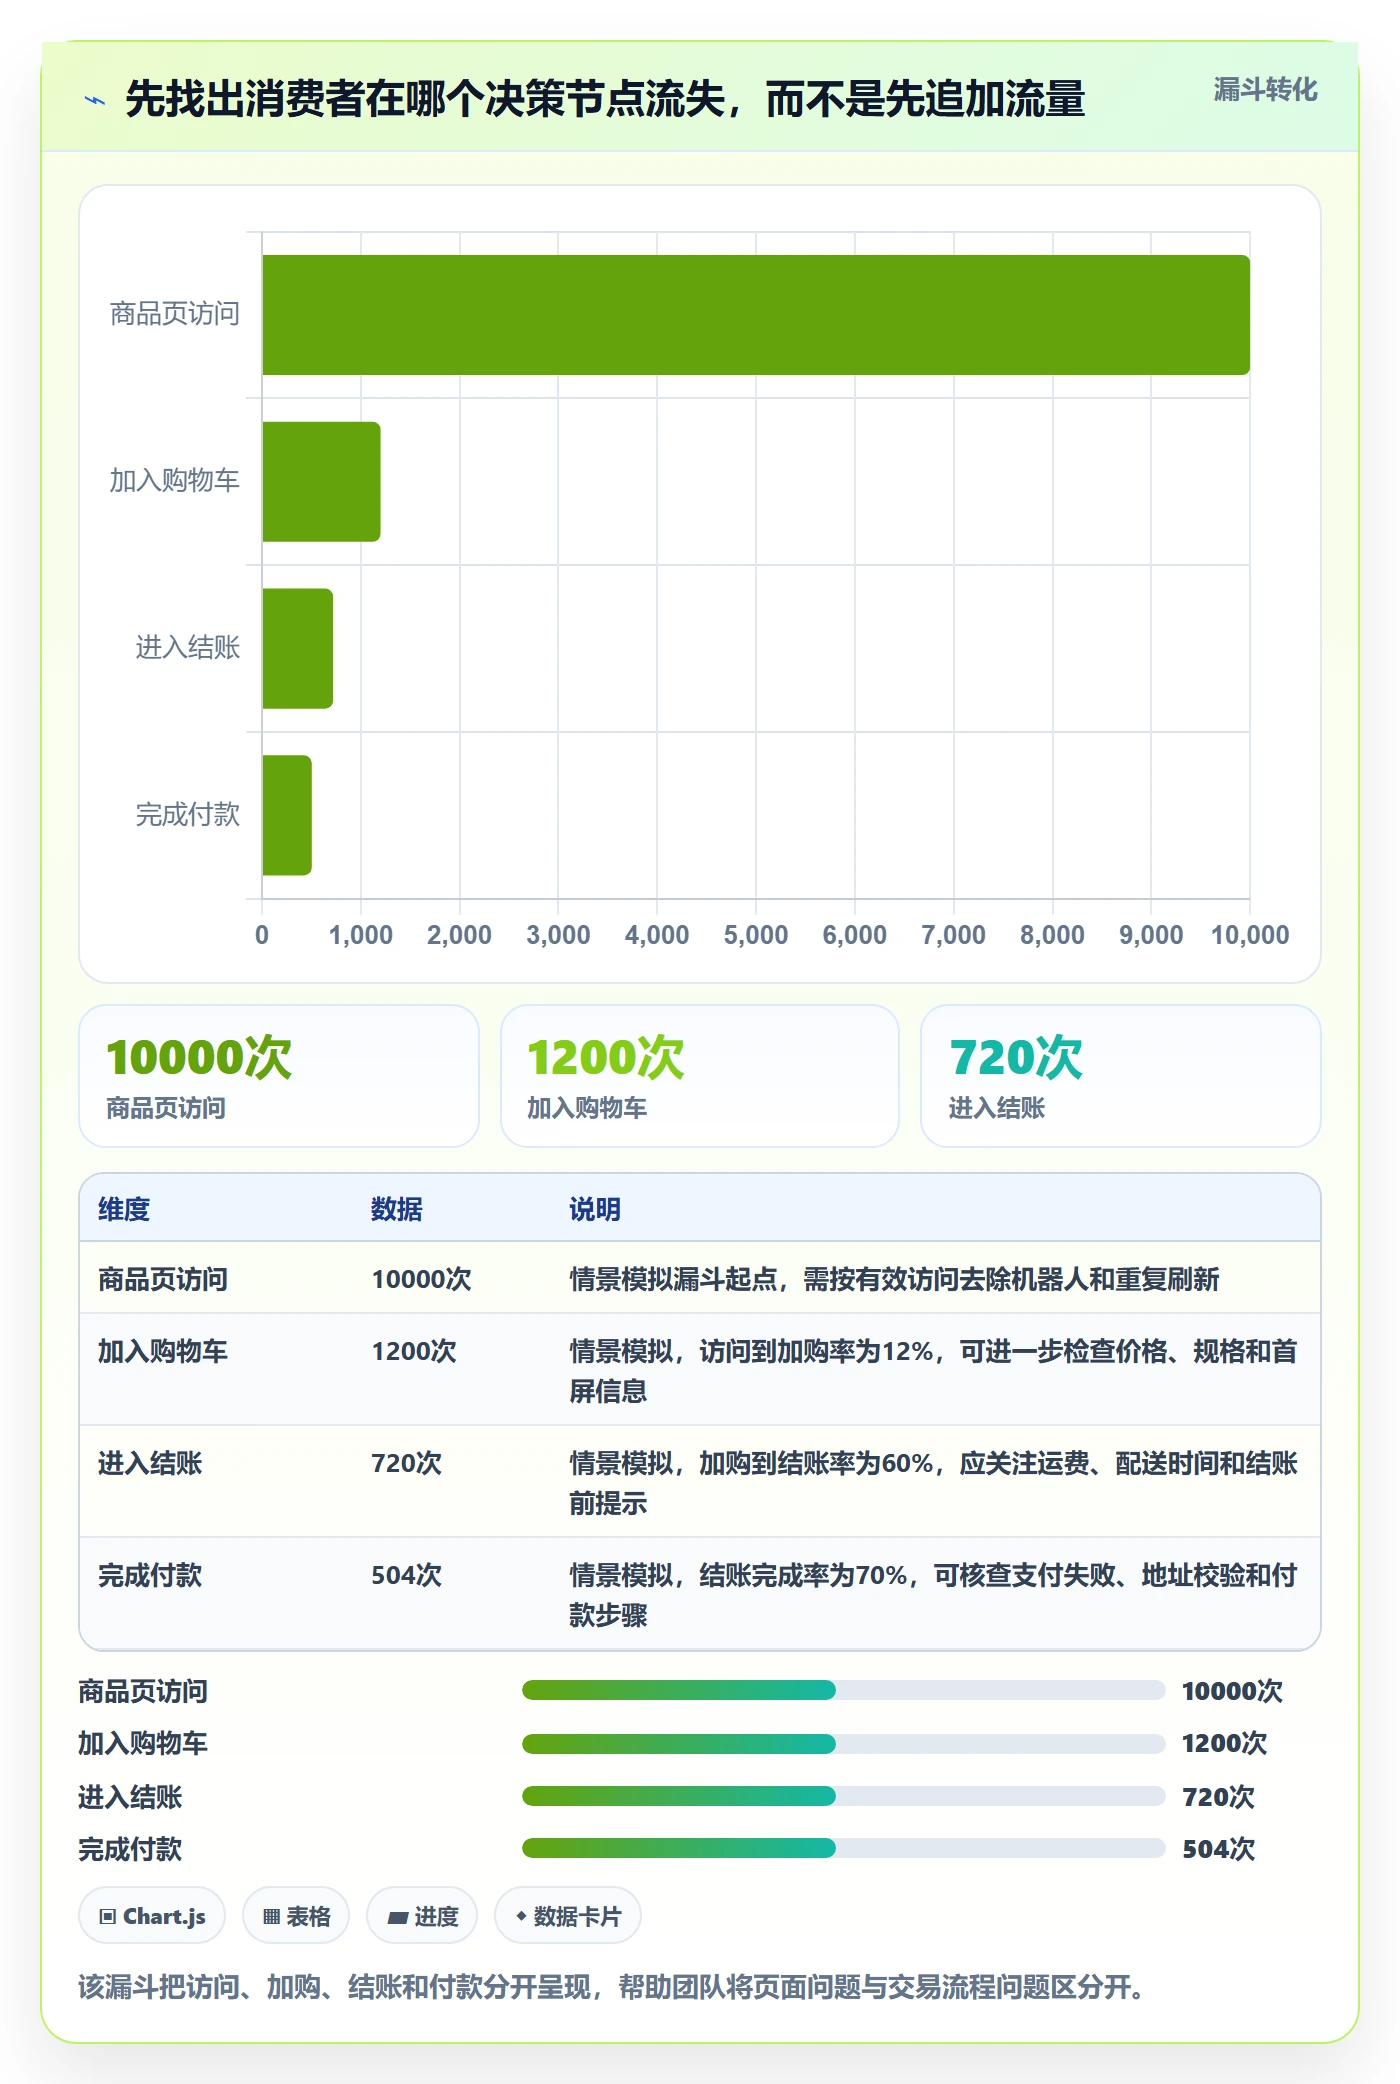
Task: Click the 进入结账 bar in the chart
Action: pos(297,648)
